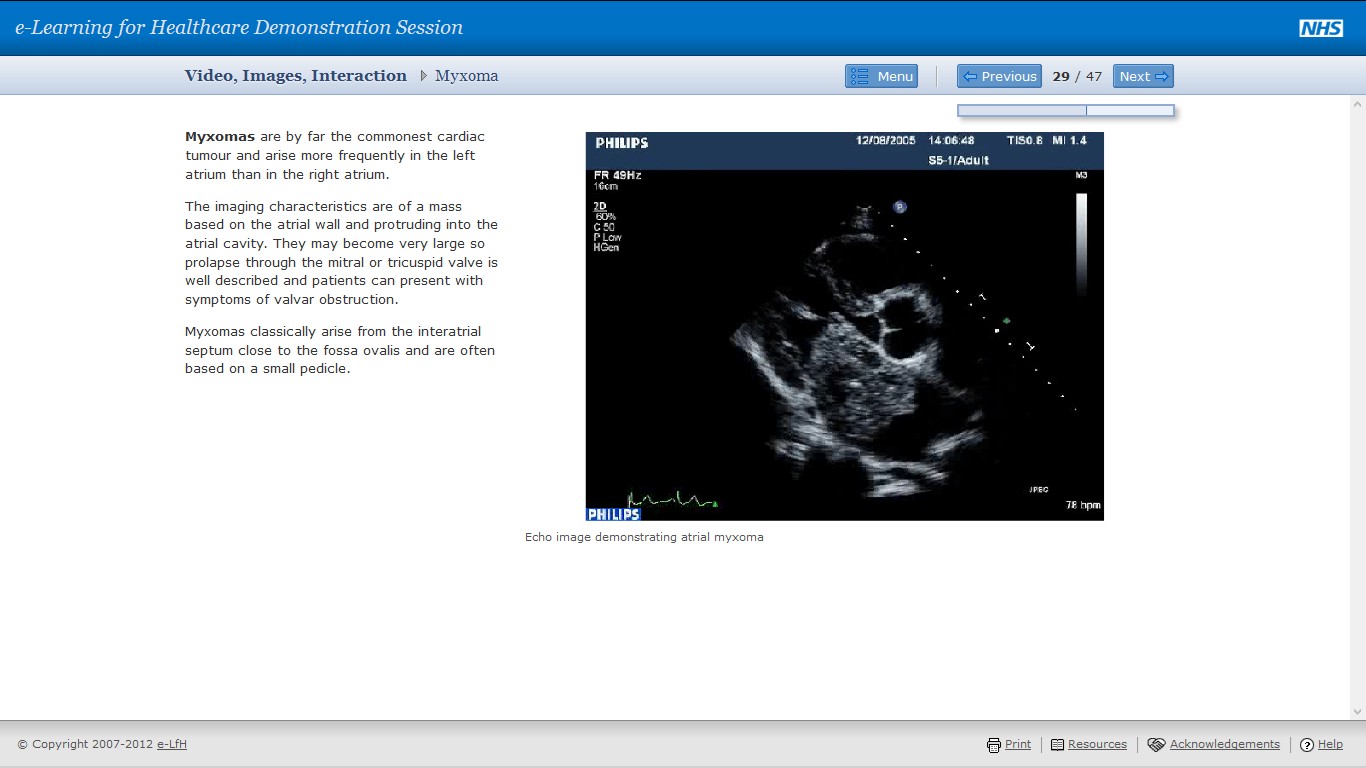Click the question mark Help icon
This screenshot has height=768, width=1366.
point(1306,744)
